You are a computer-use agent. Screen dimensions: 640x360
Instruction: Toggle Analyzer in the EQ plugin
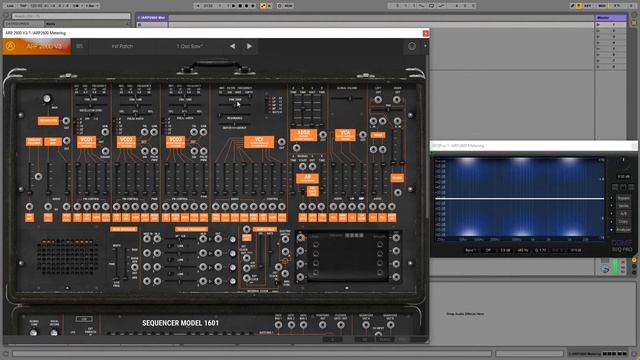[623, 230]
